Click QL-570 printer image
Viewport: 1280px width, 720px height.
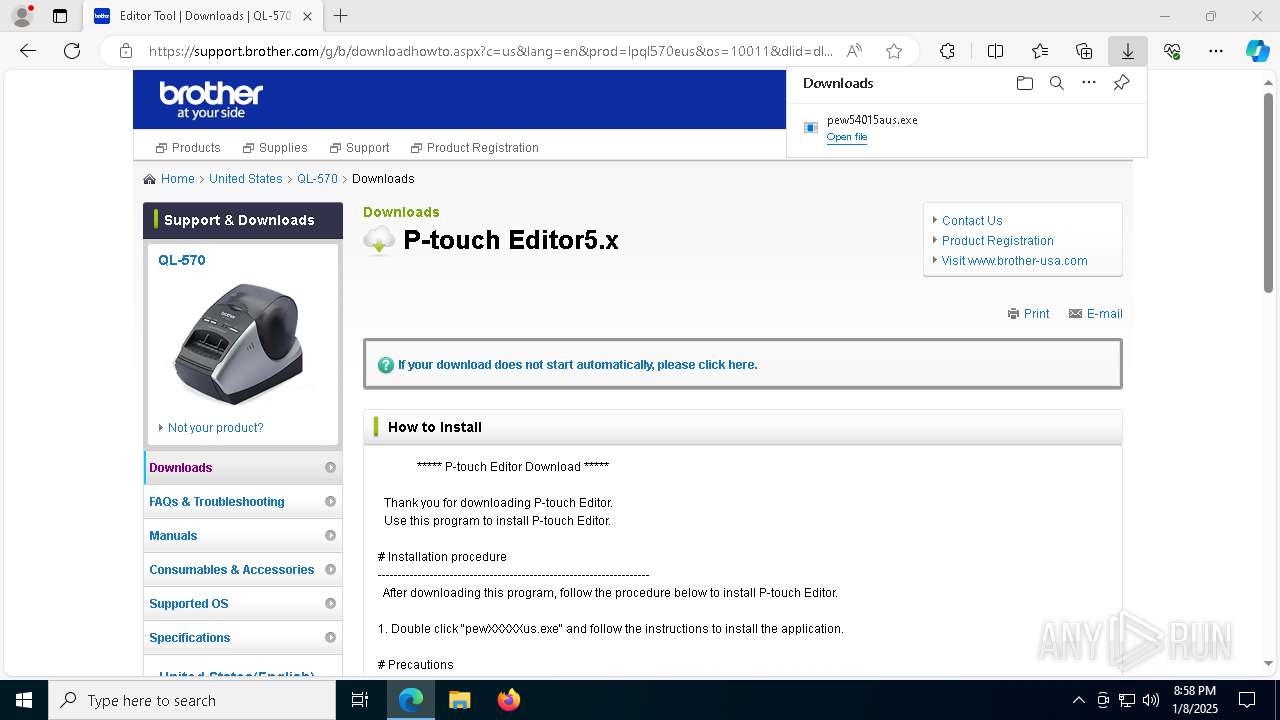(238, 343)
